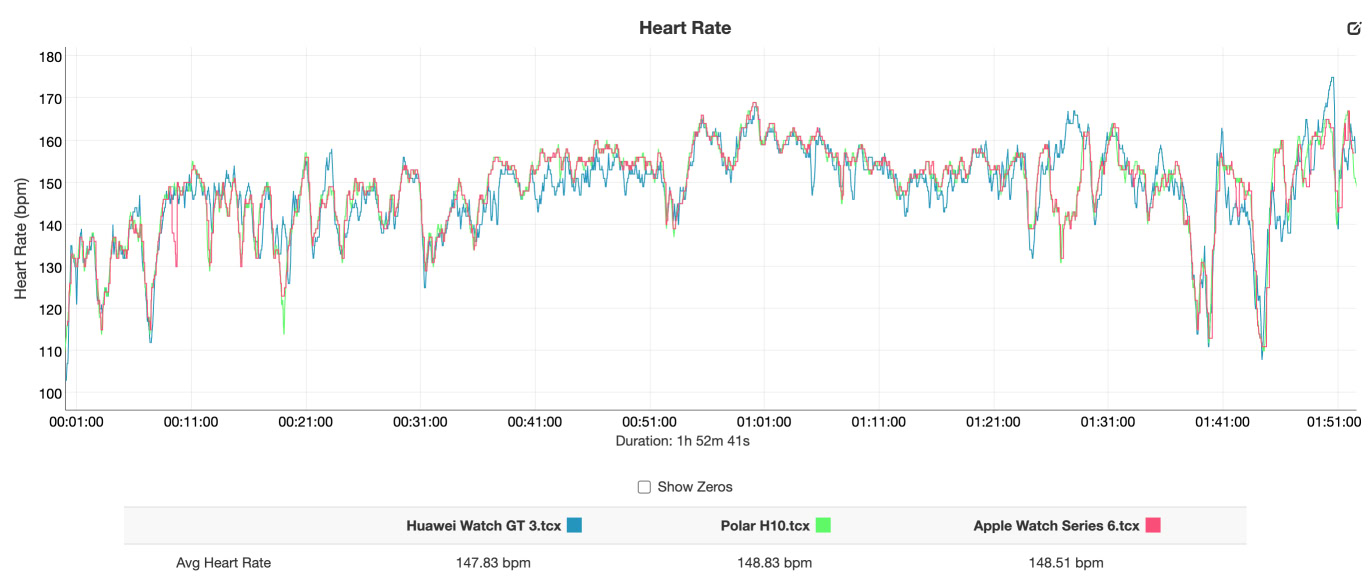The height and width of the screenshot is (587, 1371).
Task: Click the 01:11:00 time axis label
Action: [879, 422]
